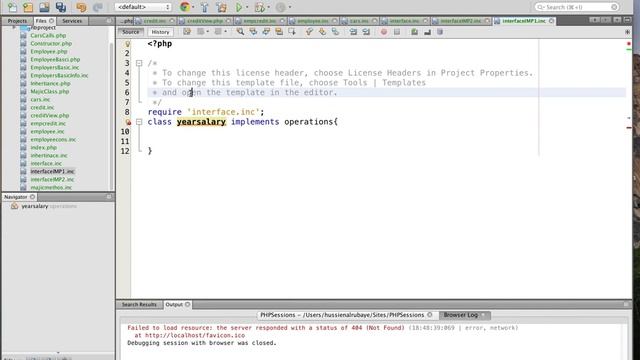Click the Uncomment icon in editor toolbar
The image size is (640, 360).
click(x=427, y=32)
